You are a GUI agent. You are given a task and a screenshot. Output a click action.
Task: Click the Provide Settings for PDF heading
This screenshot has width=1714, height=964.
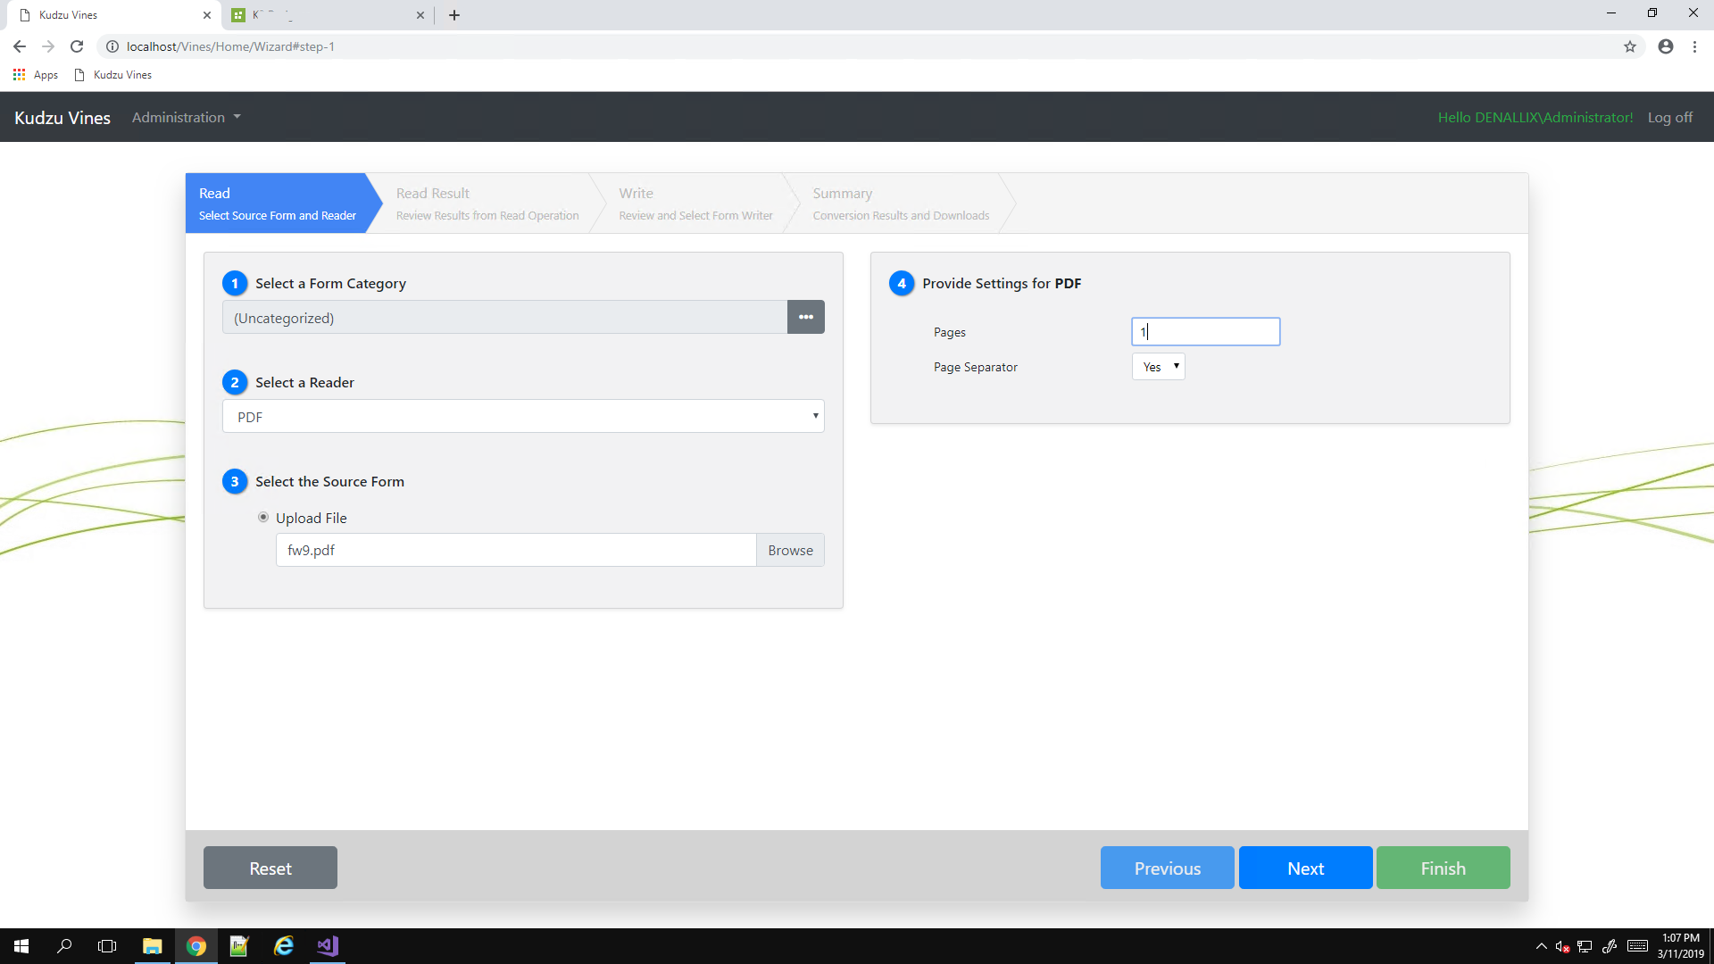(x=1001, y=283)
